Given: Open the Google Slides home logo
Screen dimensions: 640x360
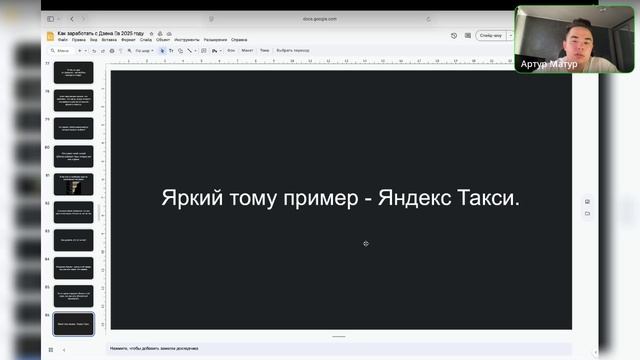Looking at the screenshot, I should (50, 36).
